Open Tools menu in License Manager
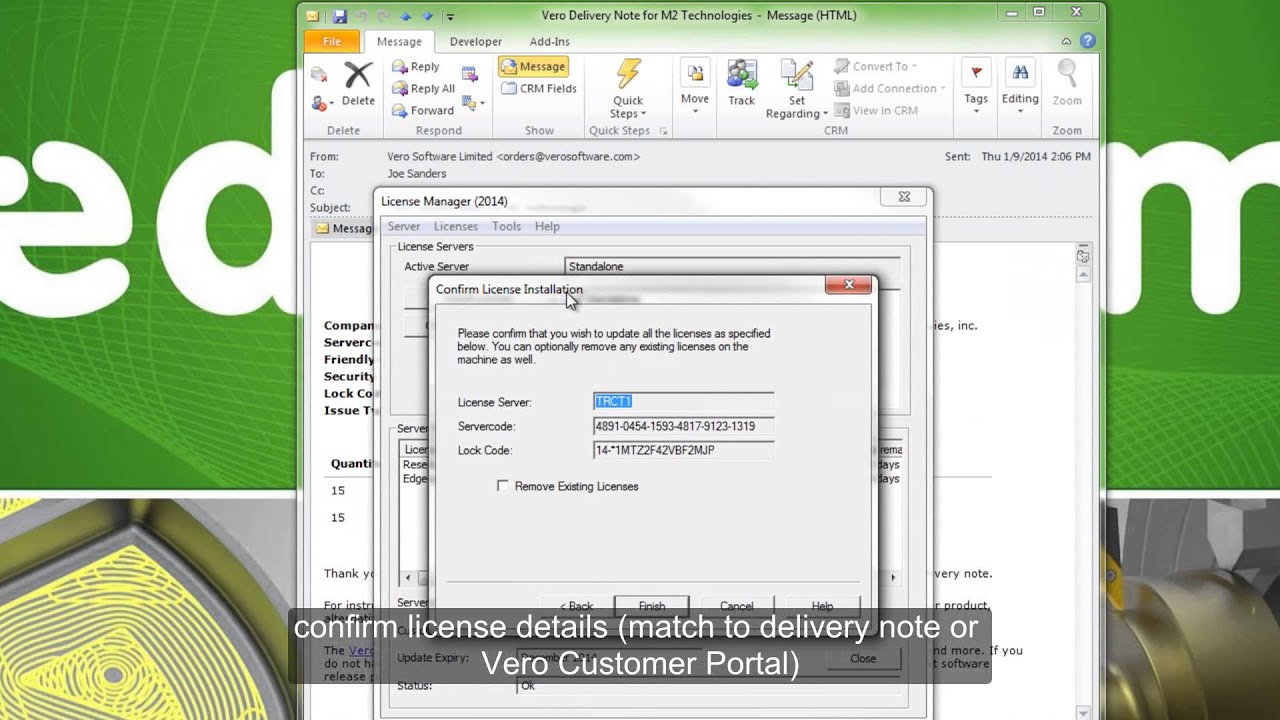Viewport: 1280px width, 720px height. point(506,227)
